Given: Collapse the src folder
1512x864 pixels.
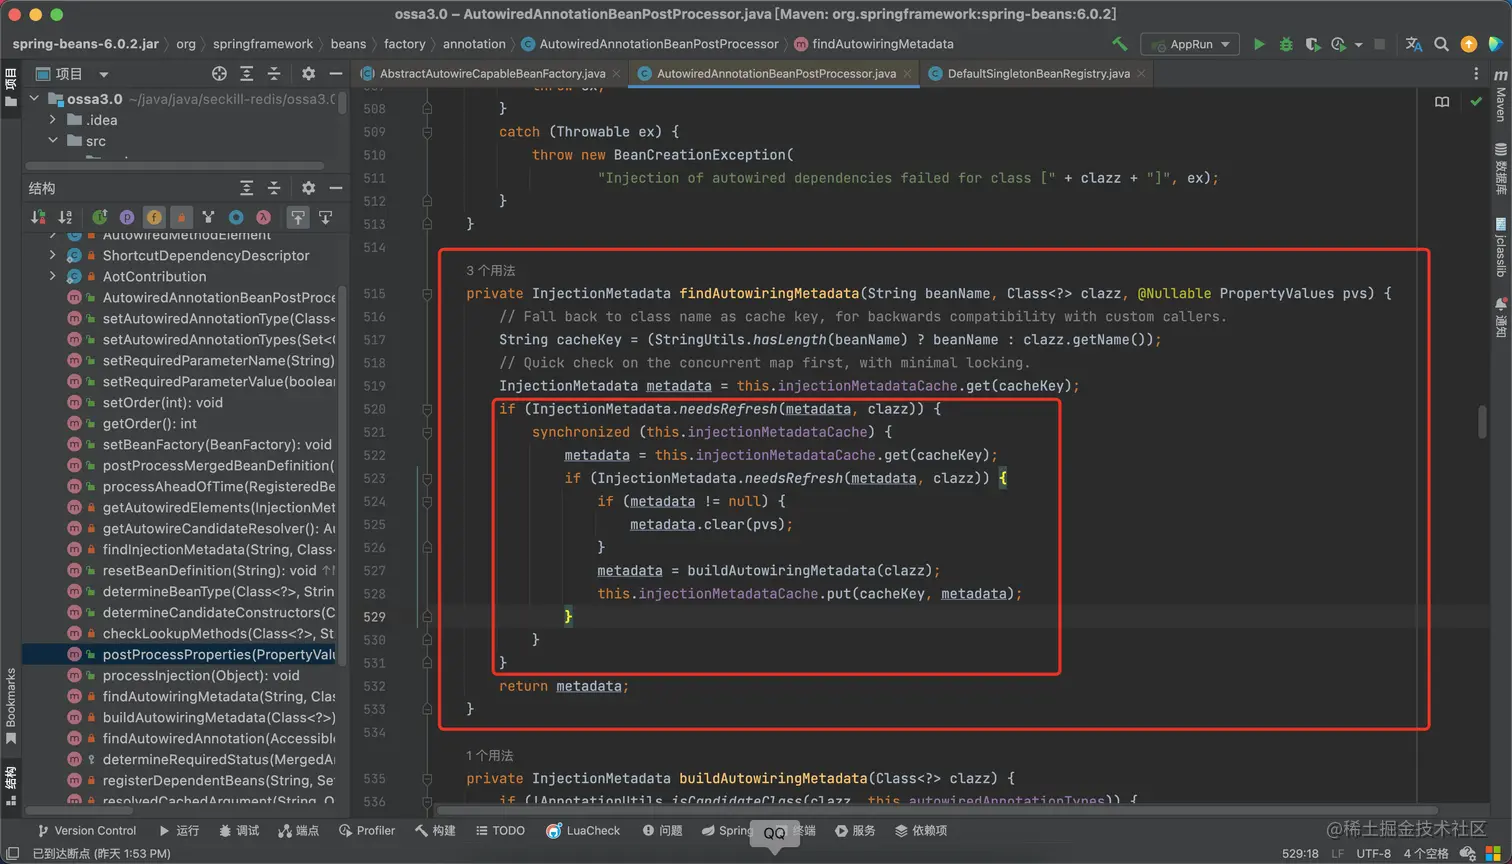Looking at the screenshot, I should (x=53, y=141).
